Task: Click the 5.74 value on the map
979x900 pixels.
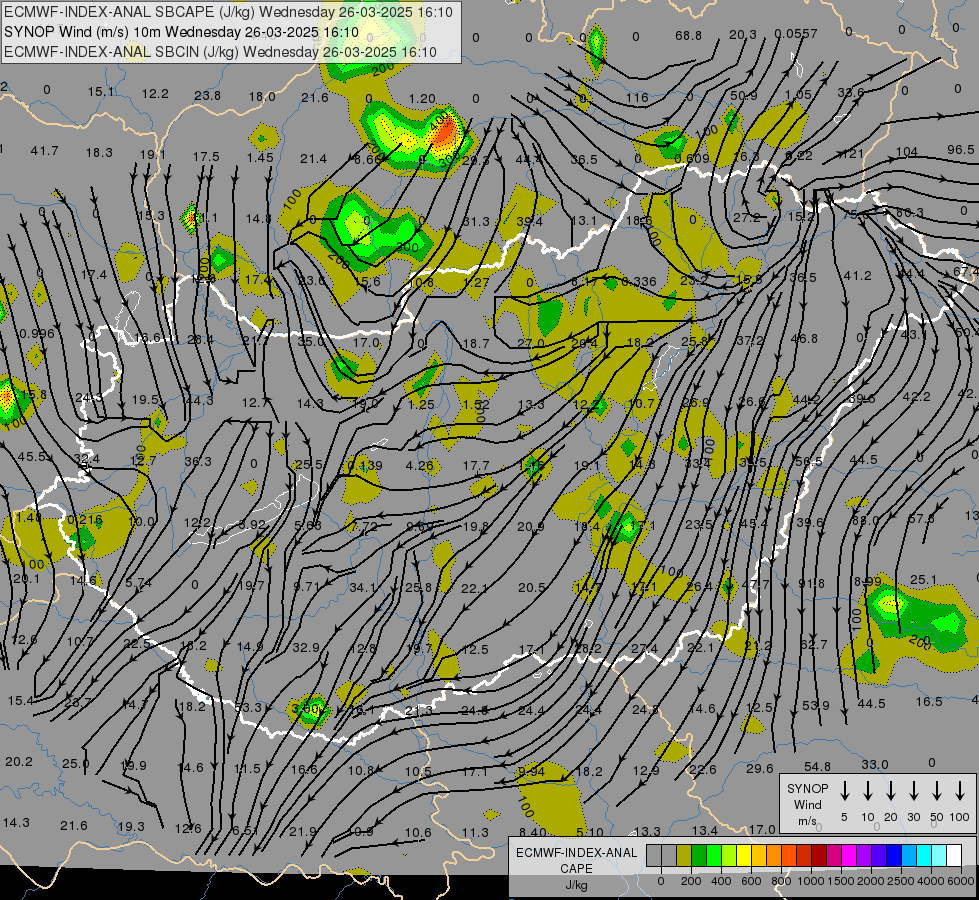Action: [x=139, y=583]
